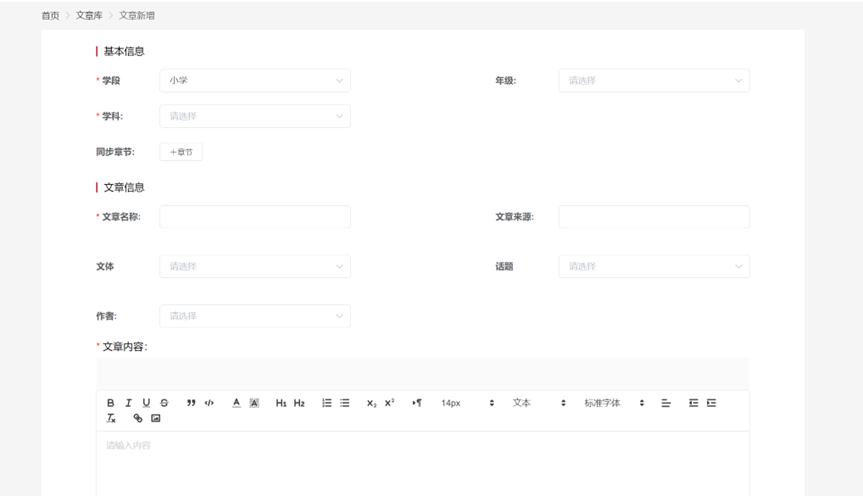
Task: Go to 文章库 in the breadcrumb
Action: (91, 16)
